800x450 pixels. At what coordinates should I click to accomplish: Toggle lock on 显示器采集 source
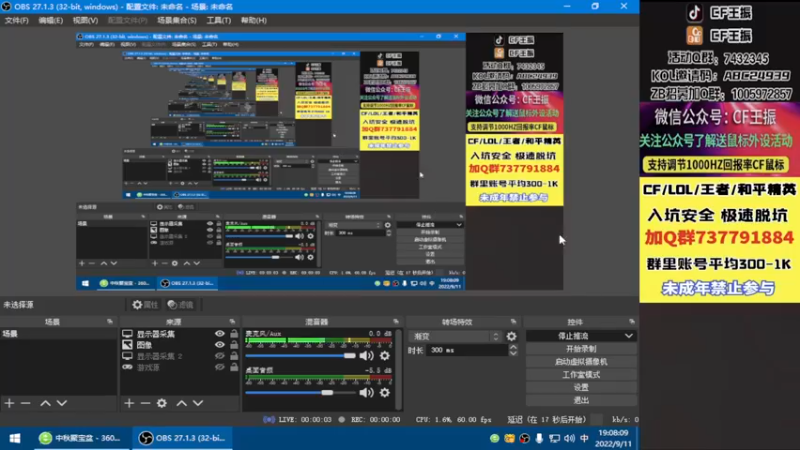pos(234,334)
